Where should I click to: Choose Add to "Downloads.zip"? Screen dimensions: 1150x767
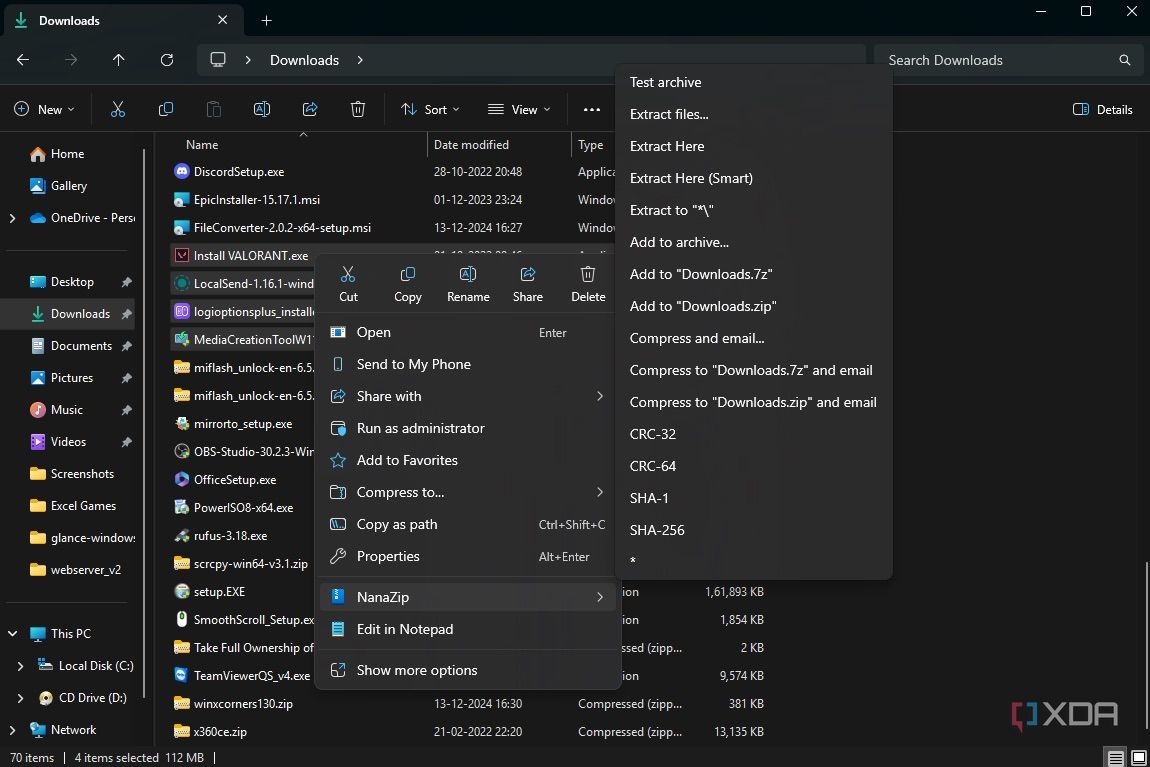coord(753,307)
